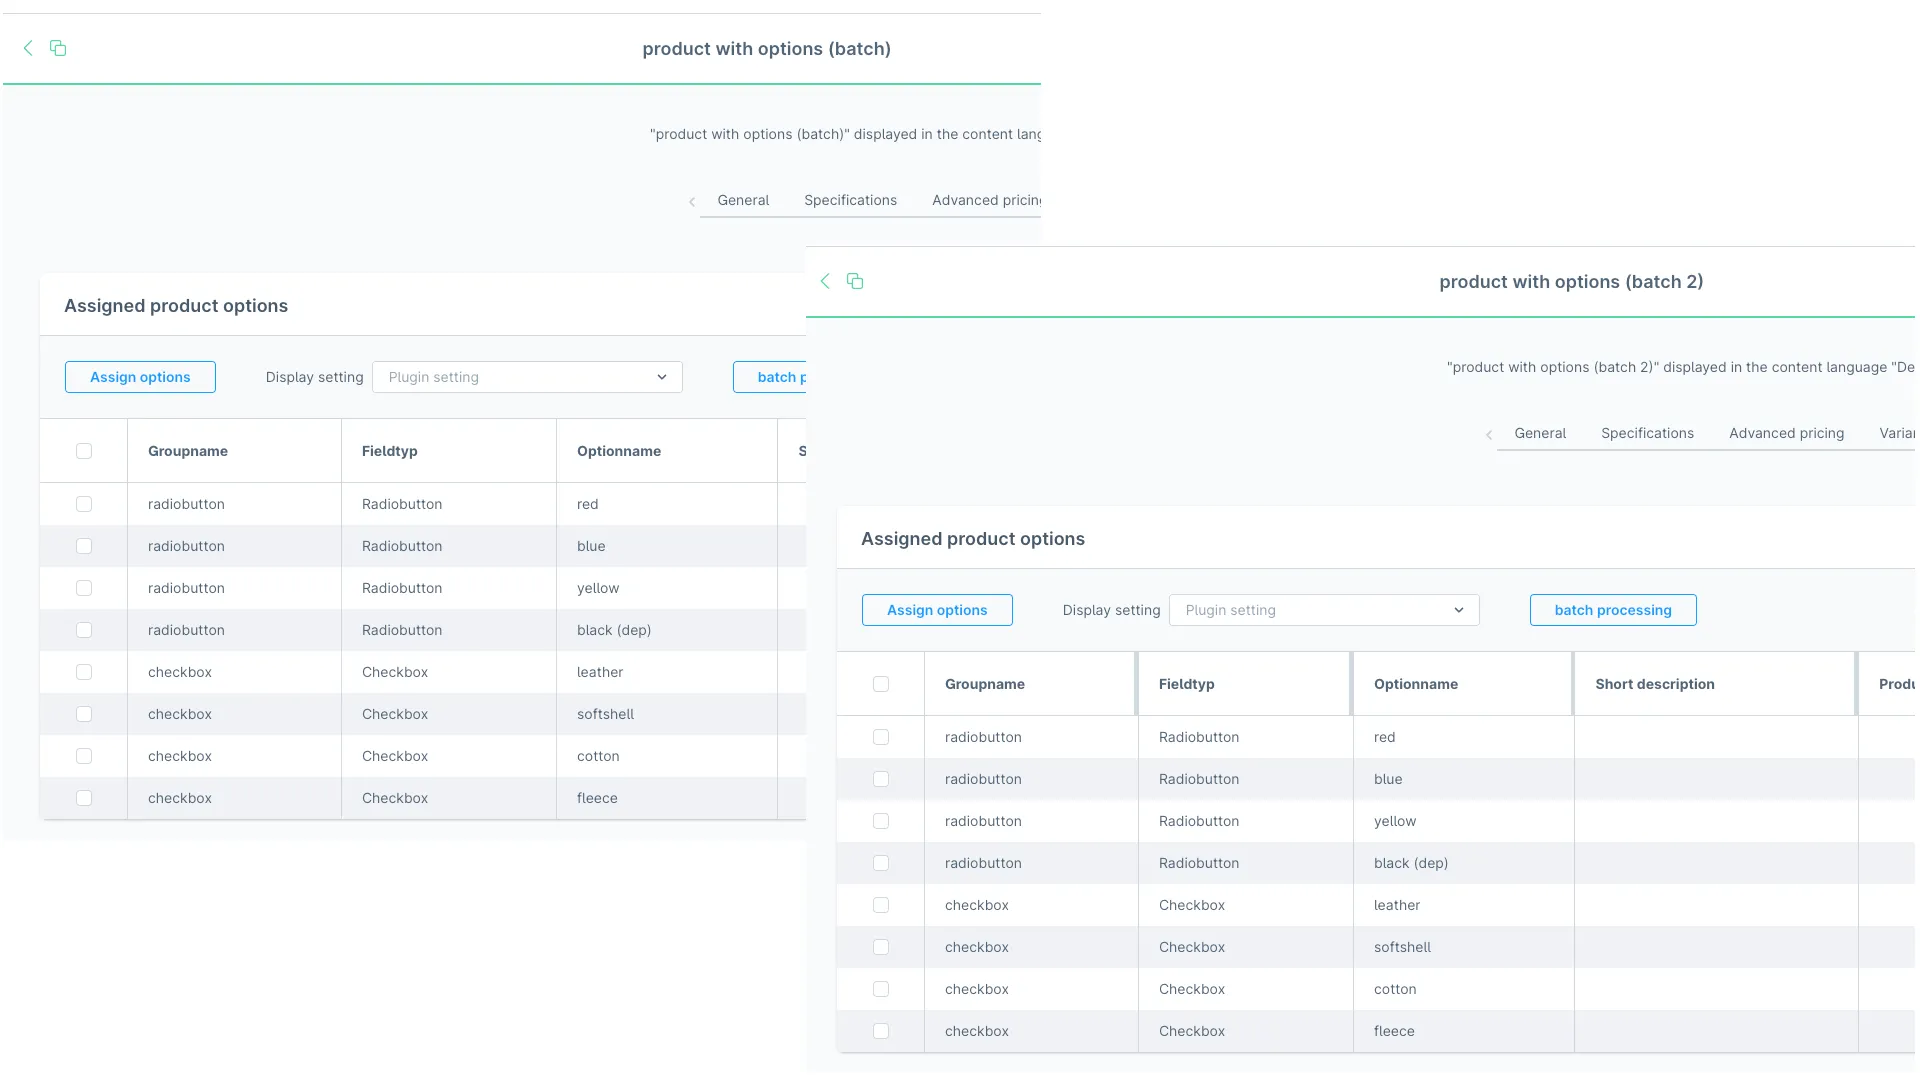Open the Plugin setting dropdown arrow in batch 2
The width and height of the screenshot is (1920, 1080).
pyautogui.click(x=1459, y=610)
